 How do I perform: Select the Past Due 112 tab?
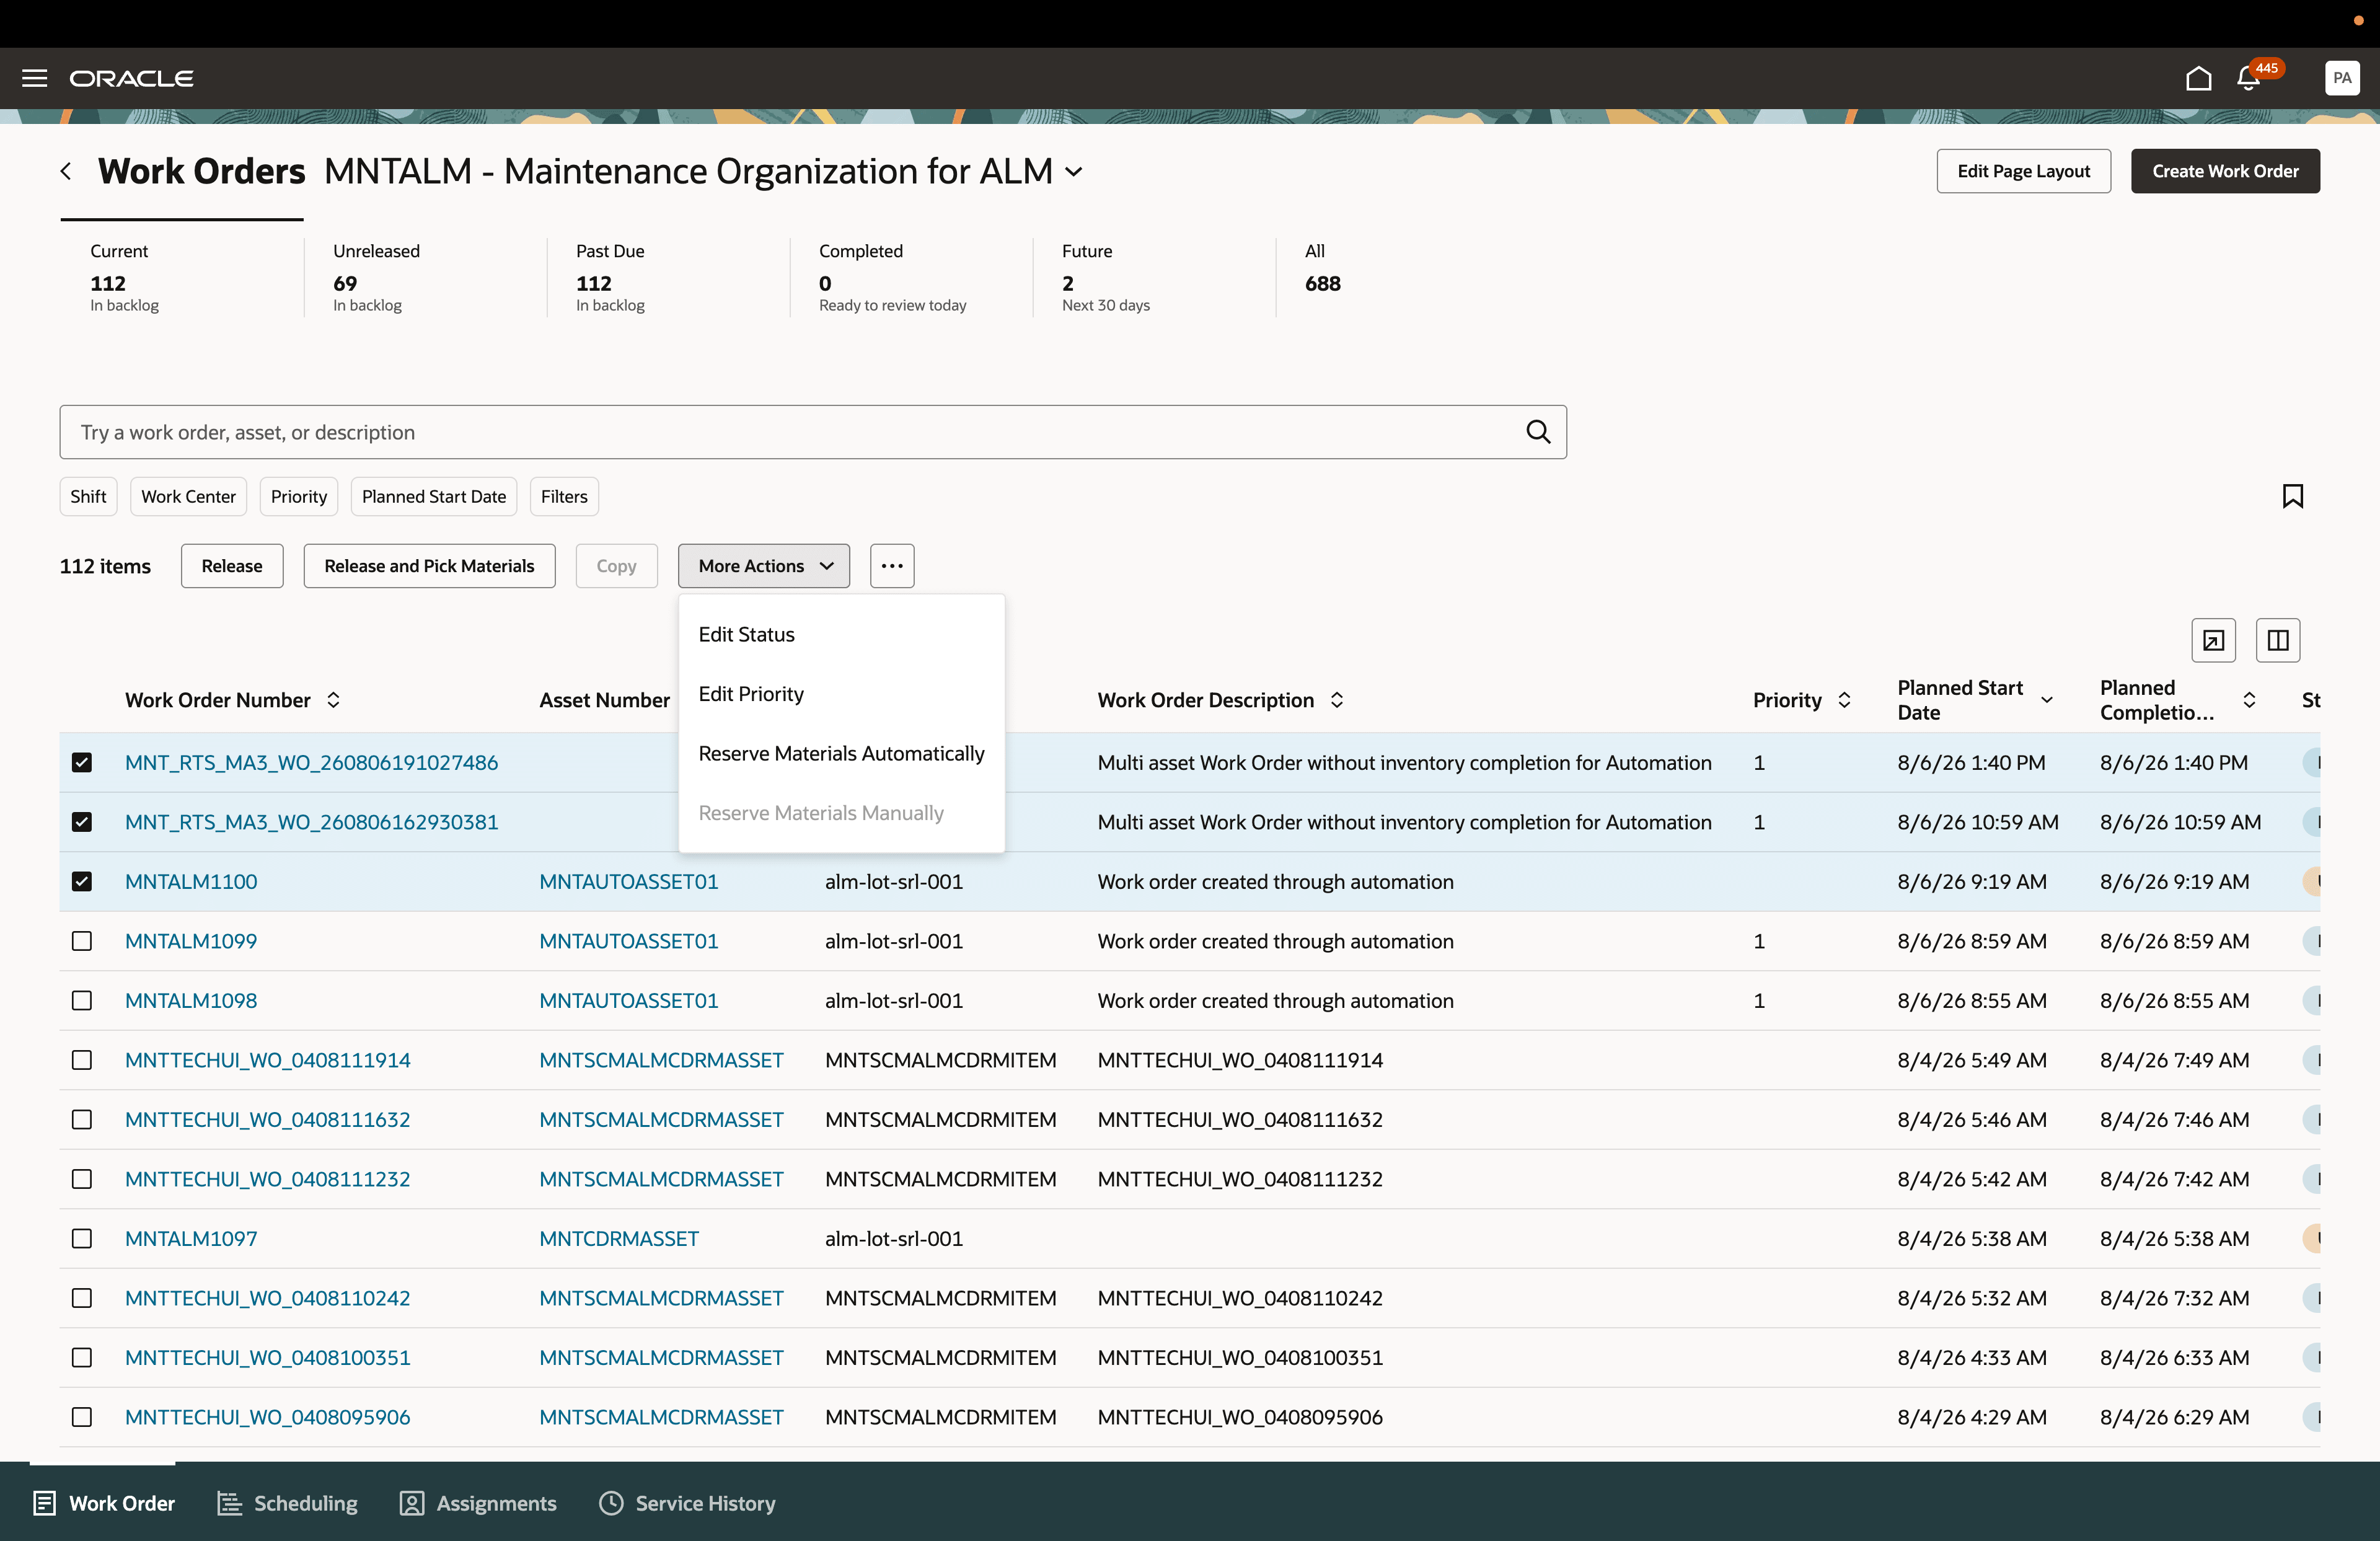pos(668,277)
